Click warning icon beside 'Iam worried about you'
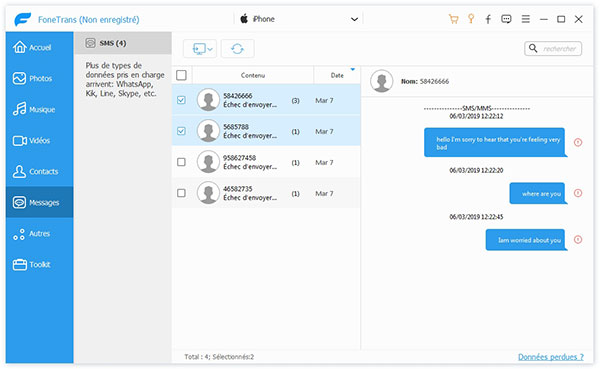The image size is (600, 370). 578,240
